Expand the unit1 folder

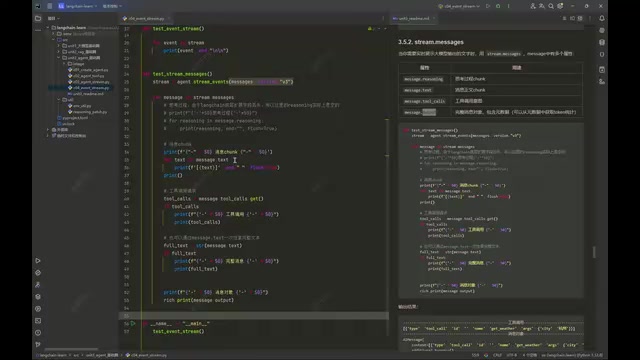tap(59, 46)
